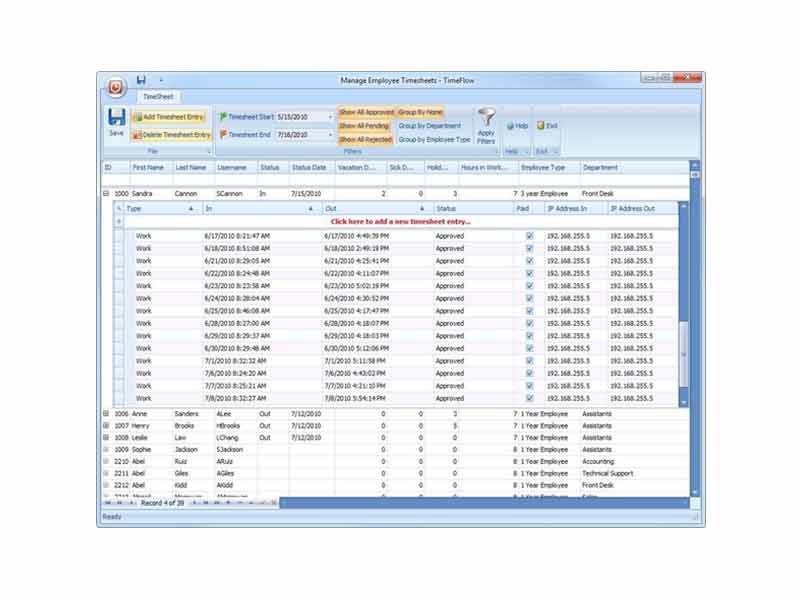The width and height of the screenshot is (800, 600).
Task: Toggle the Show All Pending filter
Action: tap(364, 126)
